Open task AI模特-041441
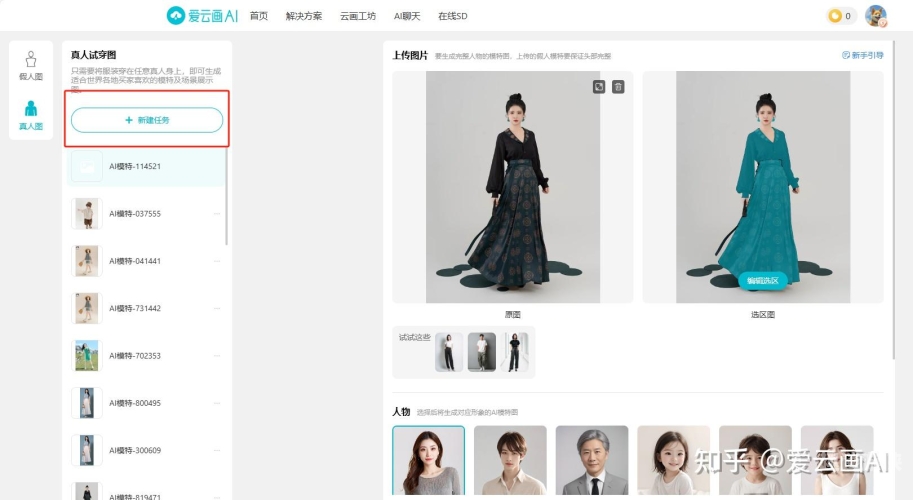 pyautogui.click(x=146, y=261)
